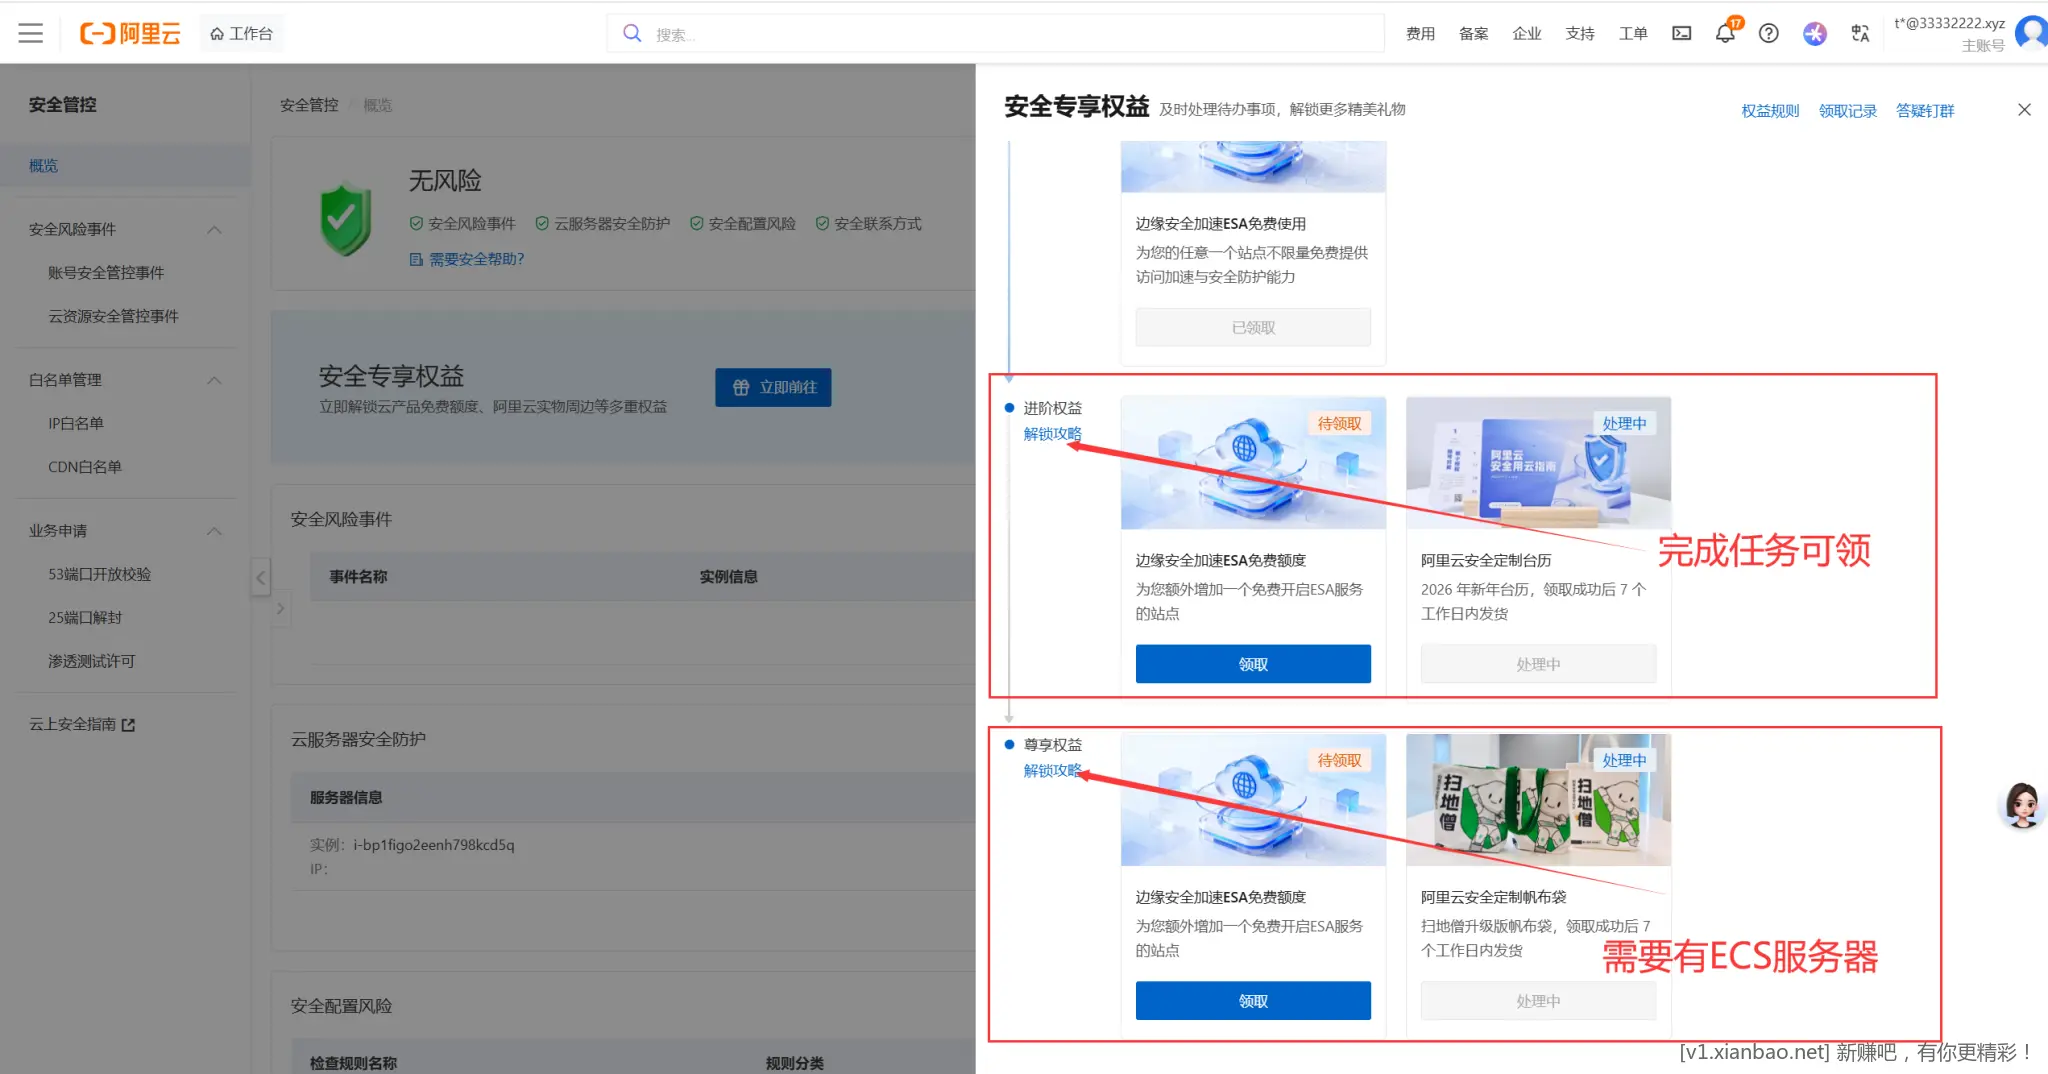Click the Alibaba Cloud logo
The height and width of the screenshot is (1074, 2048).
point(130,32)
